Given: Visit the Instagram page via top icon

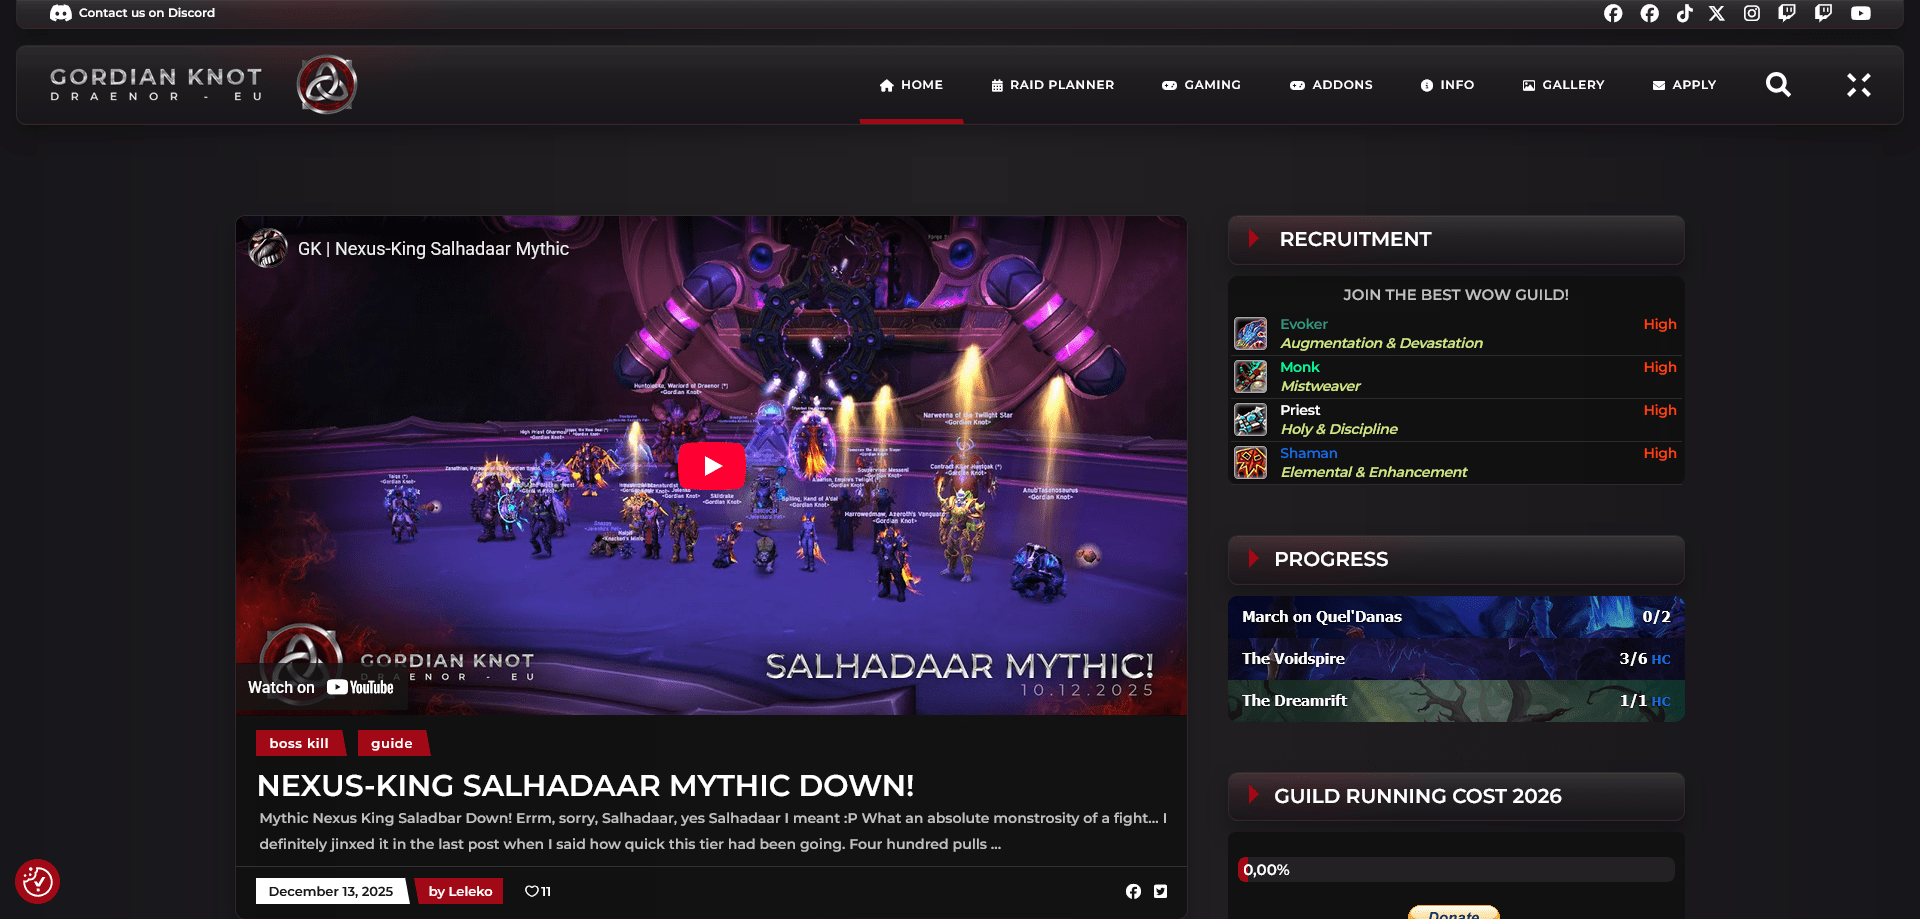Looking at the screenshot, I should pyautogui.click(x=1752, y=13).
